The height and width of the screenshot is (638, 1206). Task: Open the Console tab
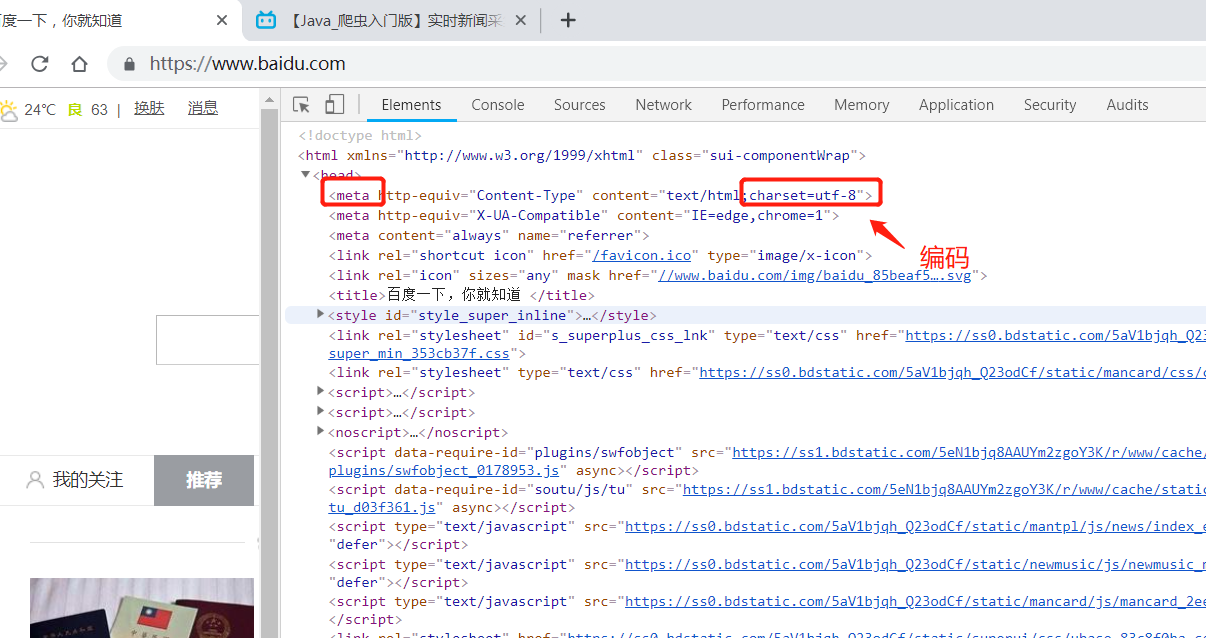498,105
